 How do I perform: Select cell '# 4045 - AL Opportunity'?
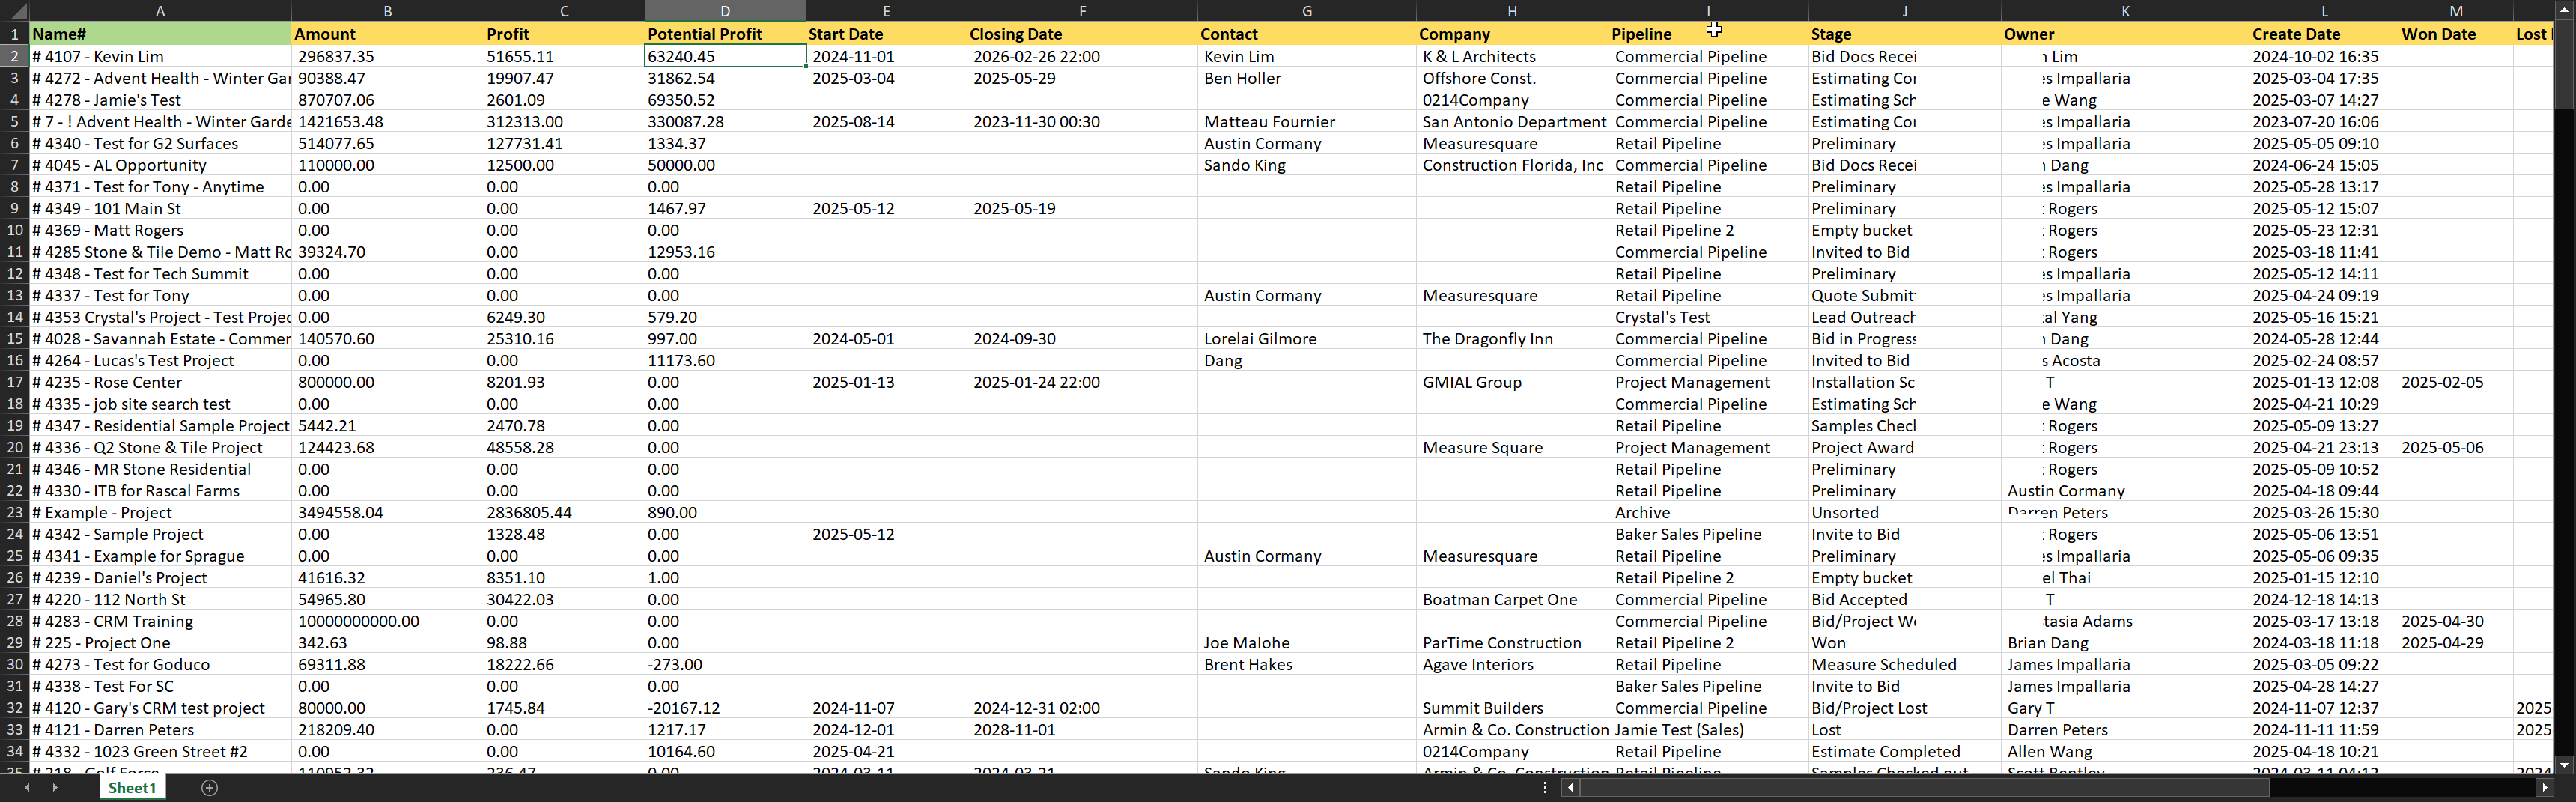point(160,165)
